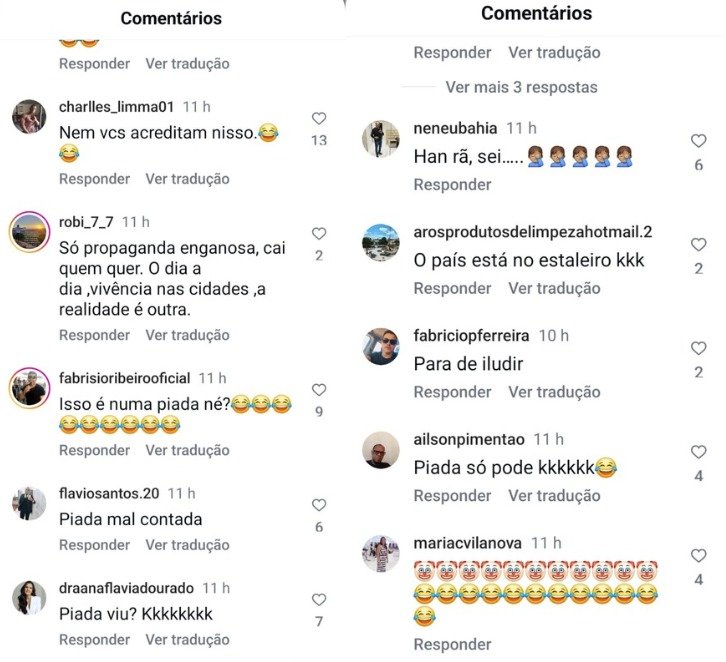Viewport: 726px width, 662px height.
Task: Toggle like on mariacvilanova's clown emoji comment
Action: pos(698,556)
